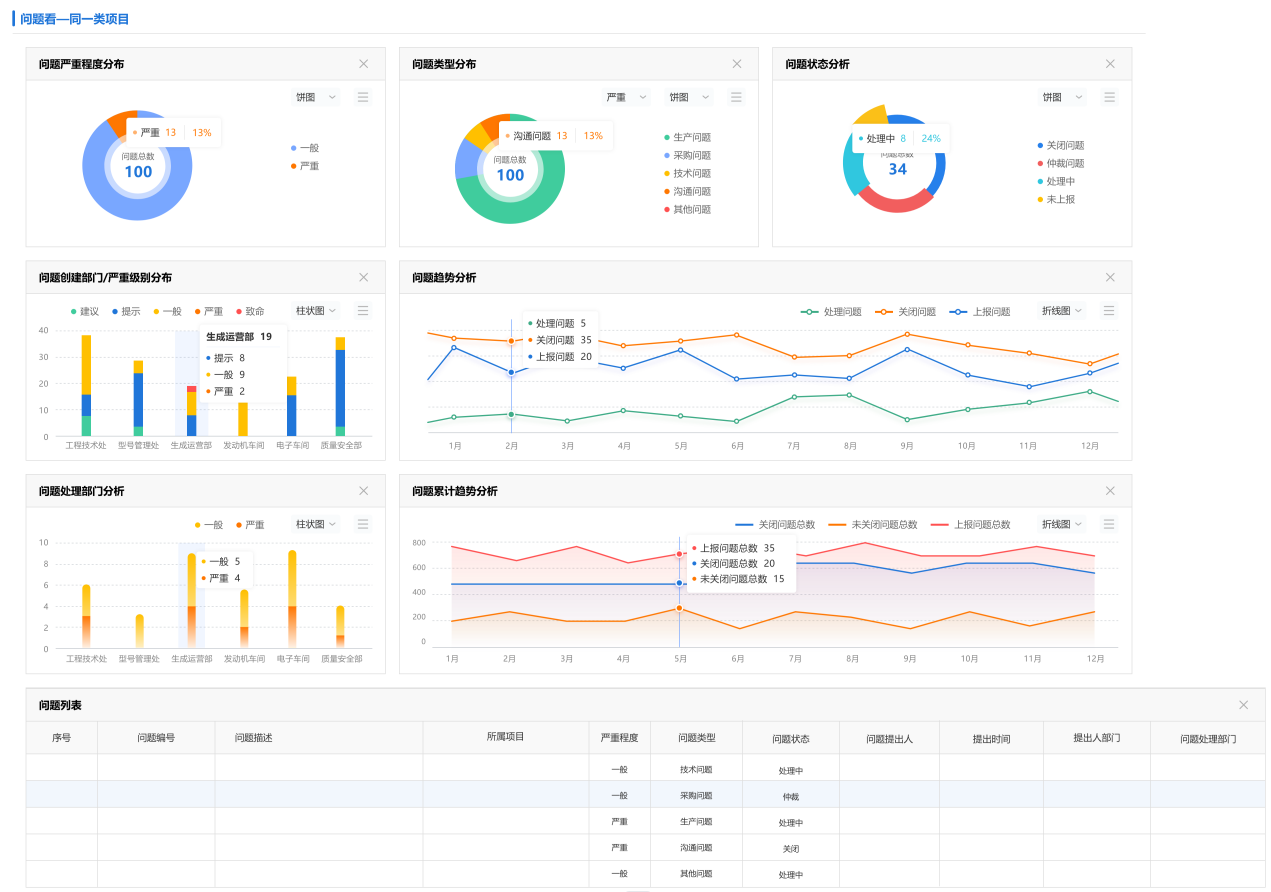Open hamburger menu in 问题累计趋势分析 panel
This screenshot has height=892, width=1271.
1109,524
